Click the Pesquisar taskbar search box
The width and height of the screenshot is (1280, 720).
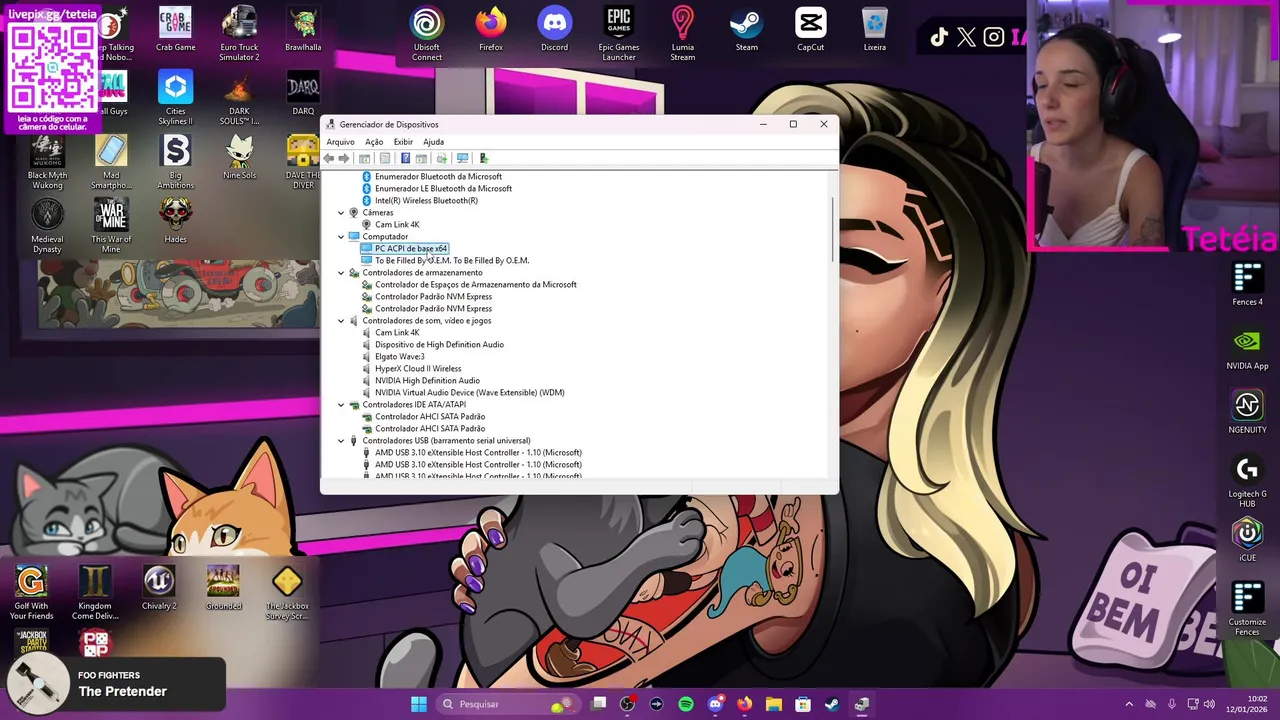[x=510, y=704]
